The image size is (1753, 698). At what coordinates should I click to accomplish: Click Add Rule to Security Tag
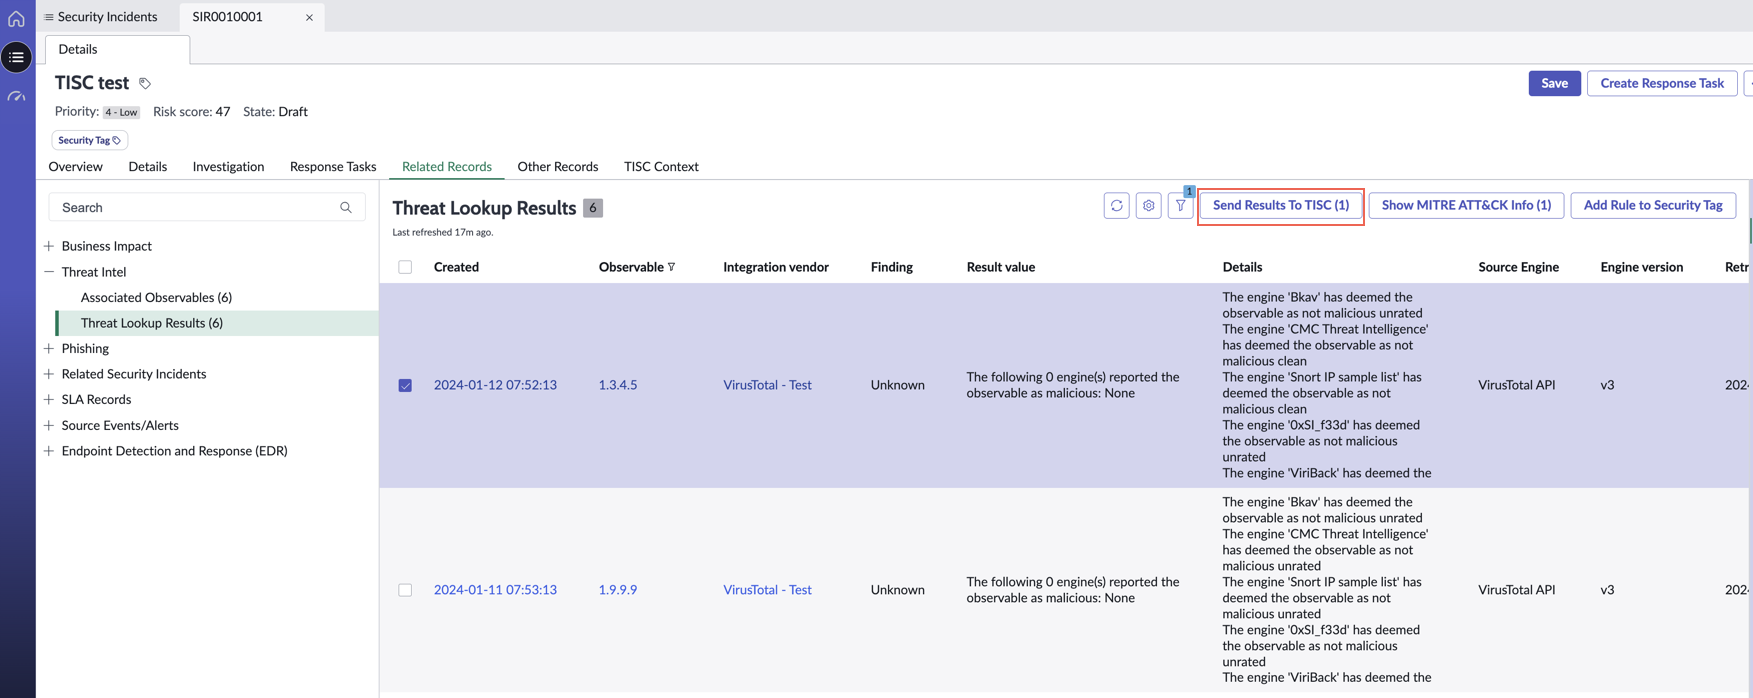coord(1653,205)
